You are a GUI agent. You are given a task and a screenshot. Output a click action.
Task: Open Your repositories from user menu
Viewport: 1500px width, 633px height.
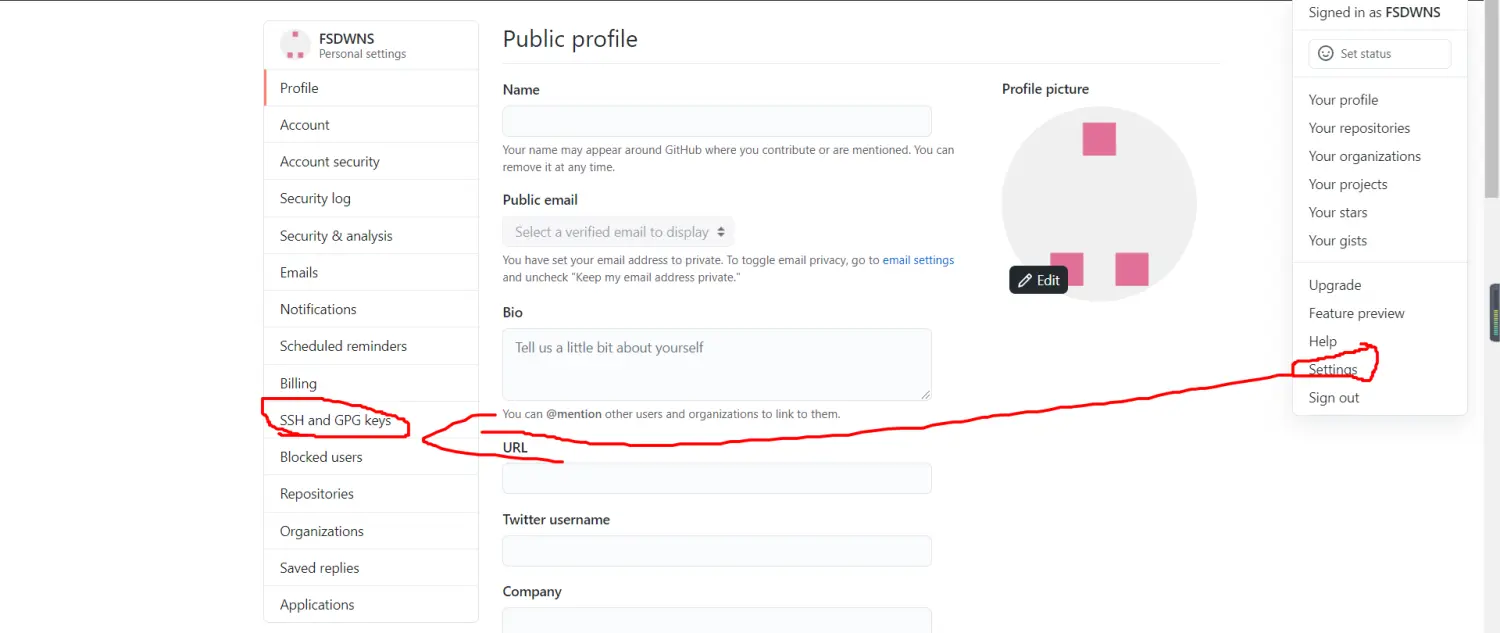[x=1359, y=128]
